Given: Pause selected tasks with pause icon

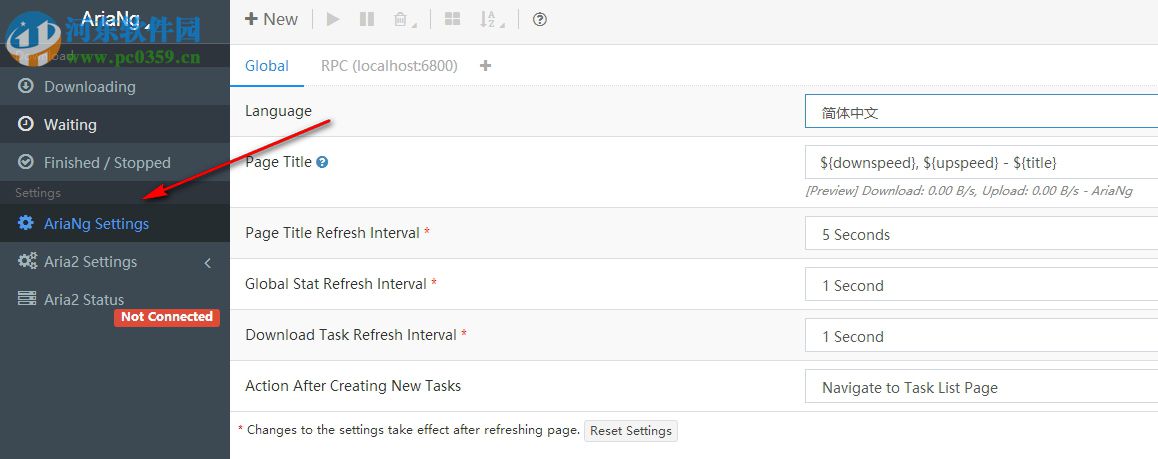Looking at the screenshot, I should pos(367,20).
